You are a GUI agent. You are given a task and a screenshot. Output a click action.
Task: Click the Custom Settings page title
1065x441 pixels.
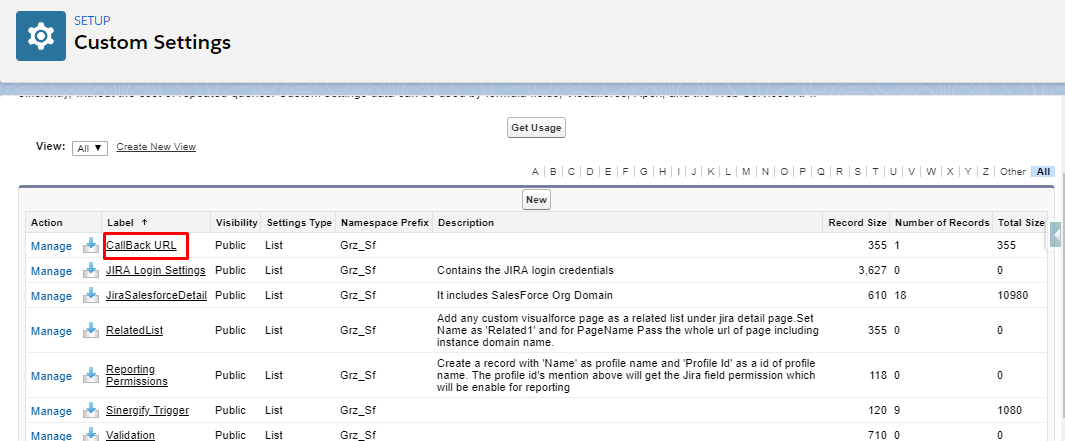pyautogui.click(x=152, y=43)
